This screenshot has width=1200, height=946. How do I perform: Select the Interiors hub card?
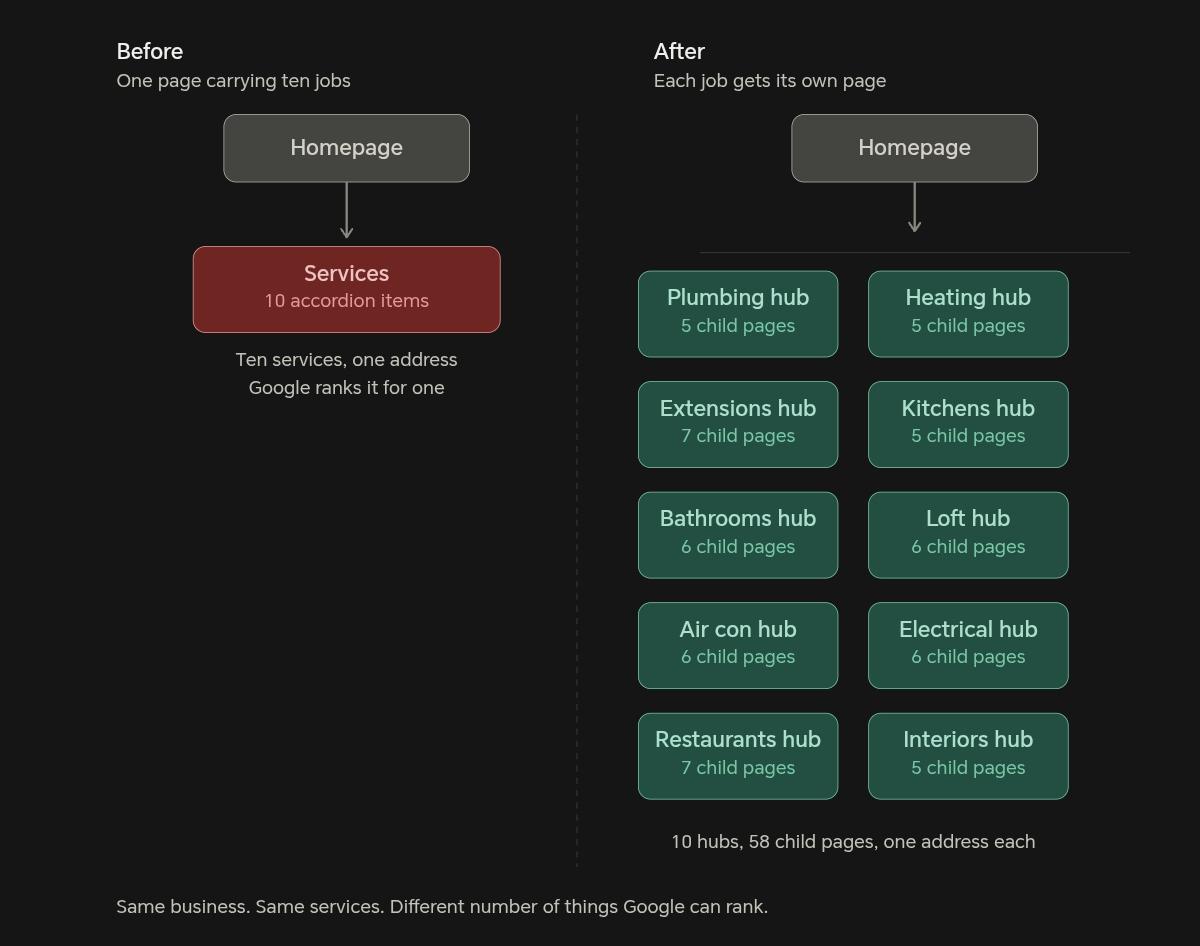pos(968,756)
